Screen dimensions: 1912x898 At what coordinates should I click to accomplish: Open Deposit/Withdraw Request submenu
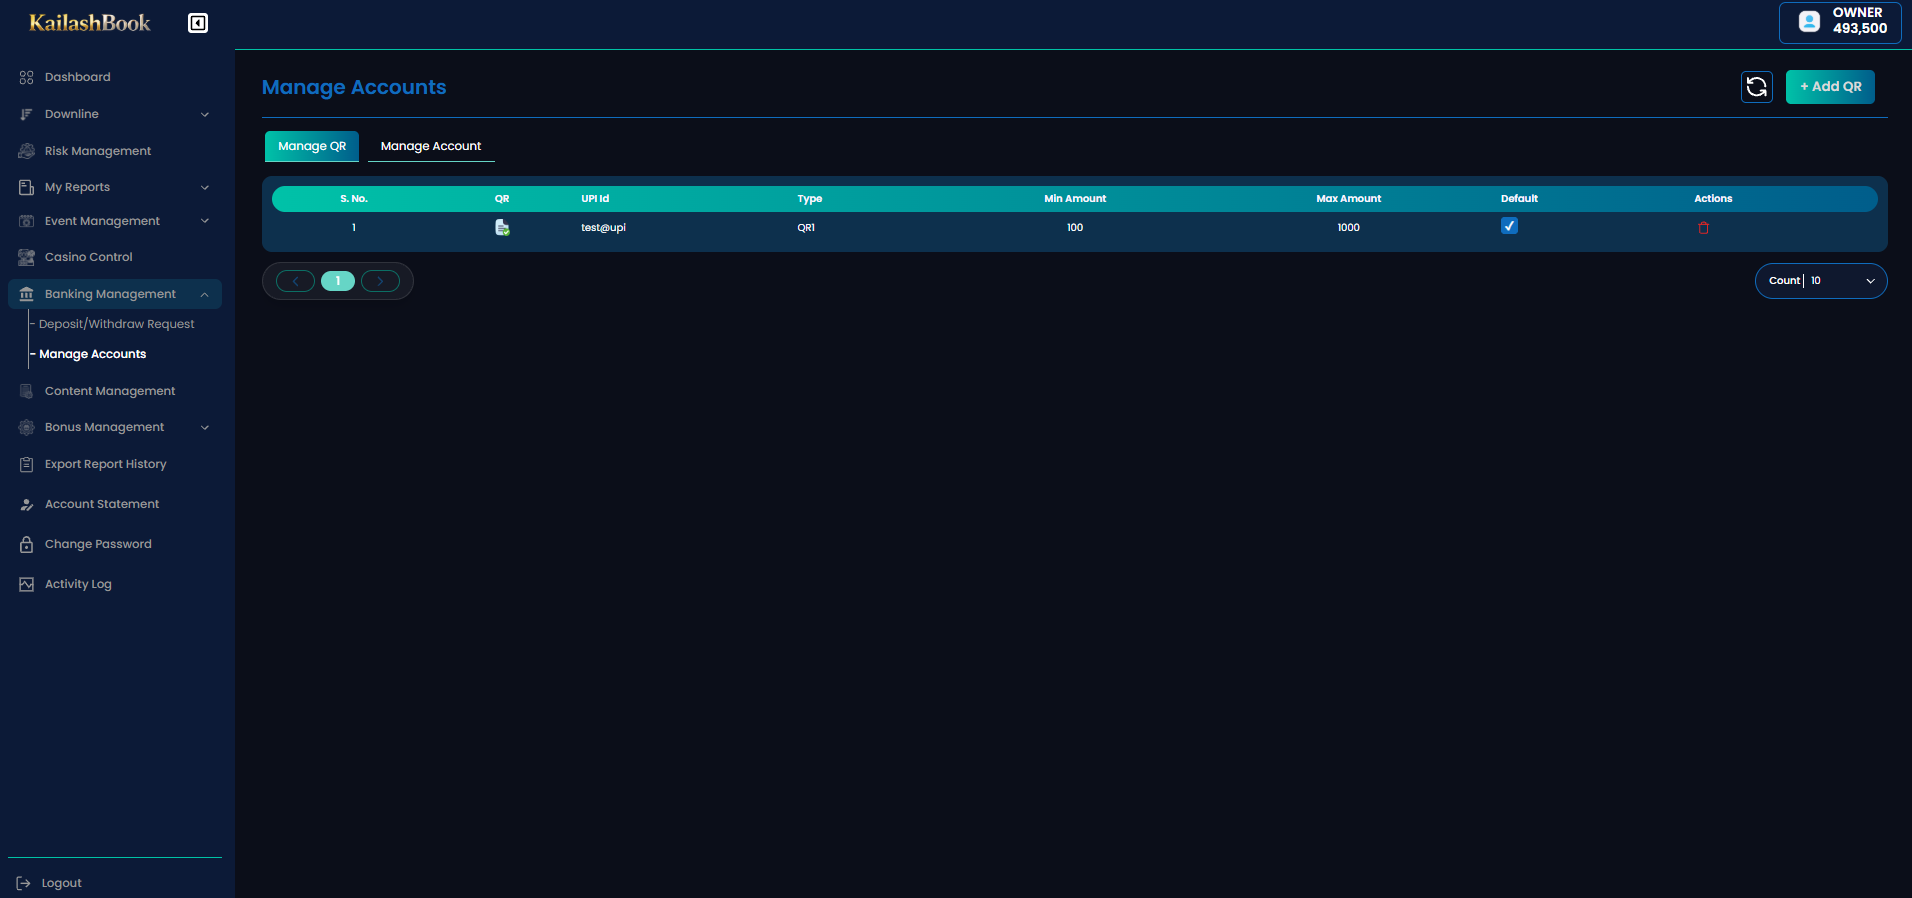click(117, 324)
